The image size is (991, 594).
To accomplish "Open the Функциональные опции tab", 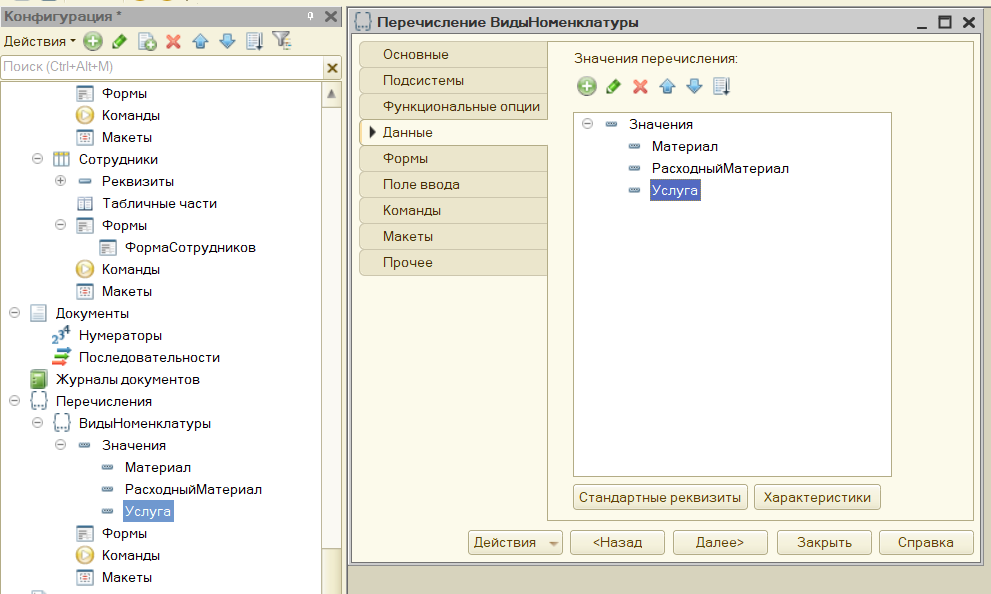I will pyautogui.click(x=453, y=106).
